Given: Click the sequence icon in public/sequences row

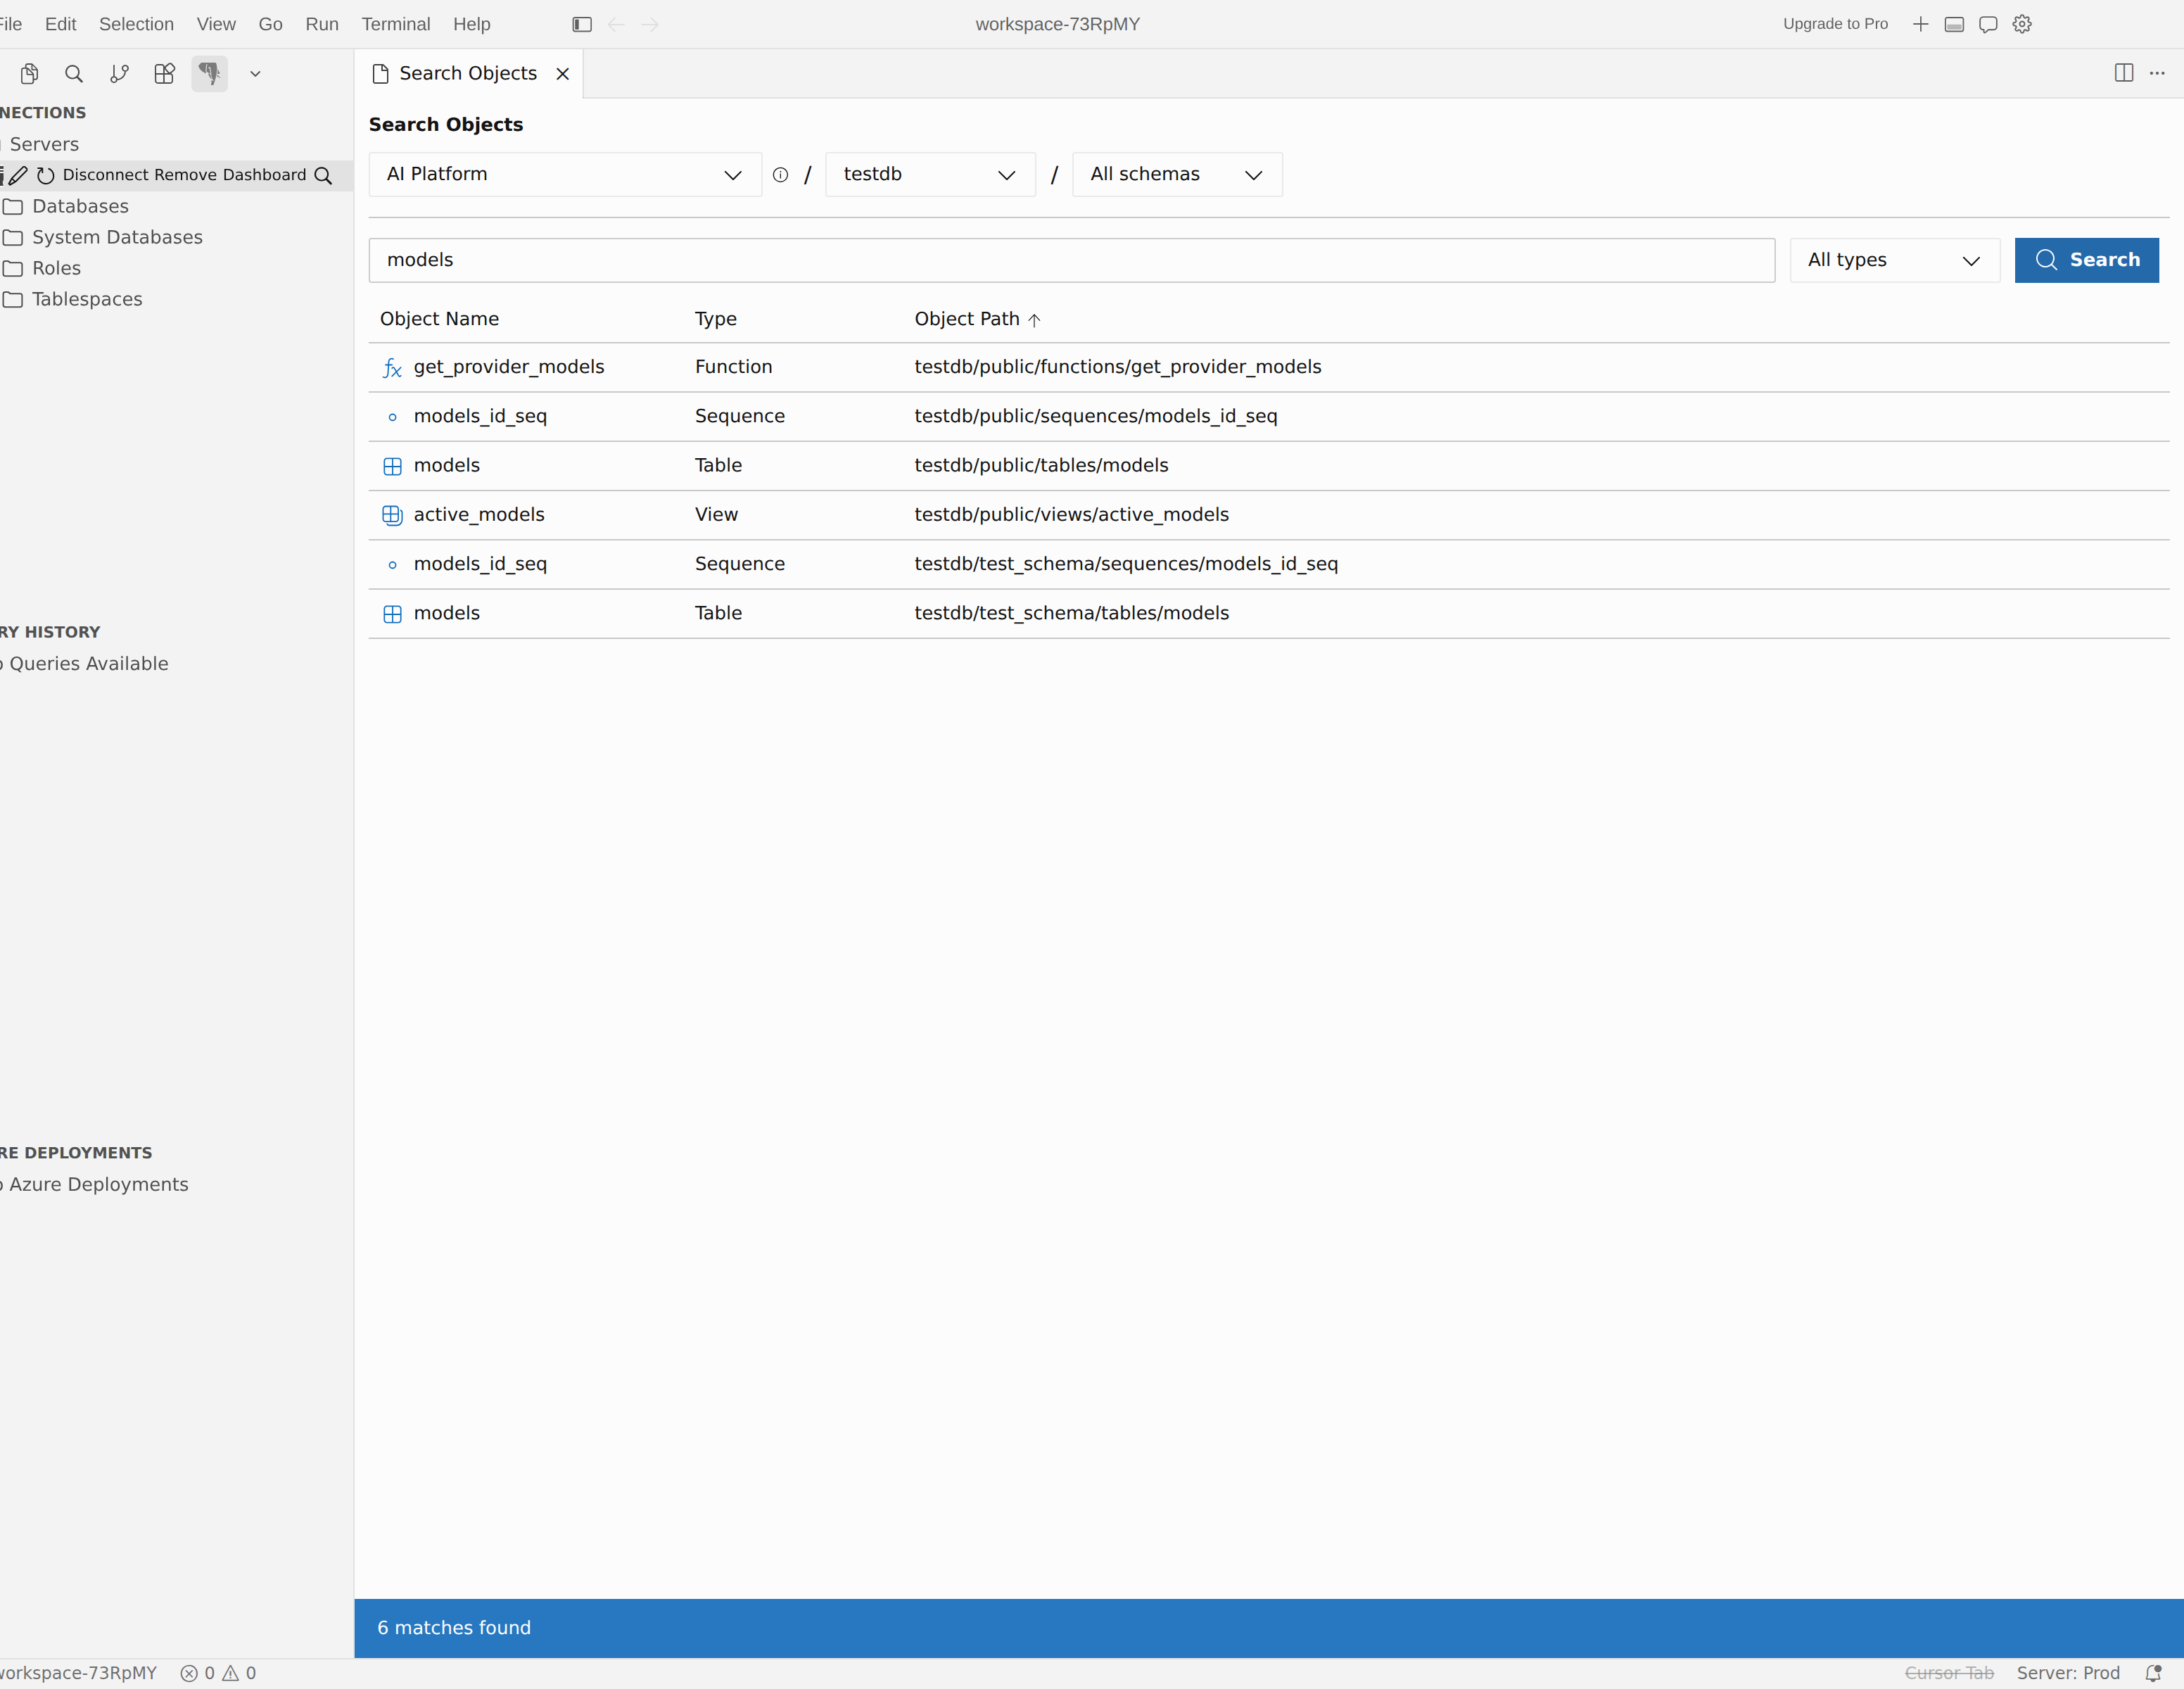Looking at the screenshot, I should [392, 417].
